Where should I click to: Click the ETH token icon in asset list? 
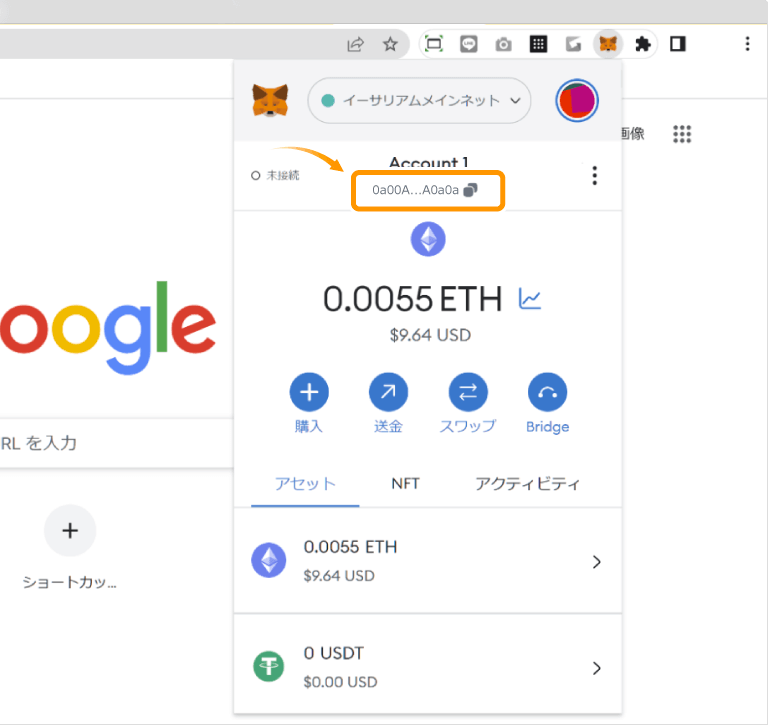(268, 560)
